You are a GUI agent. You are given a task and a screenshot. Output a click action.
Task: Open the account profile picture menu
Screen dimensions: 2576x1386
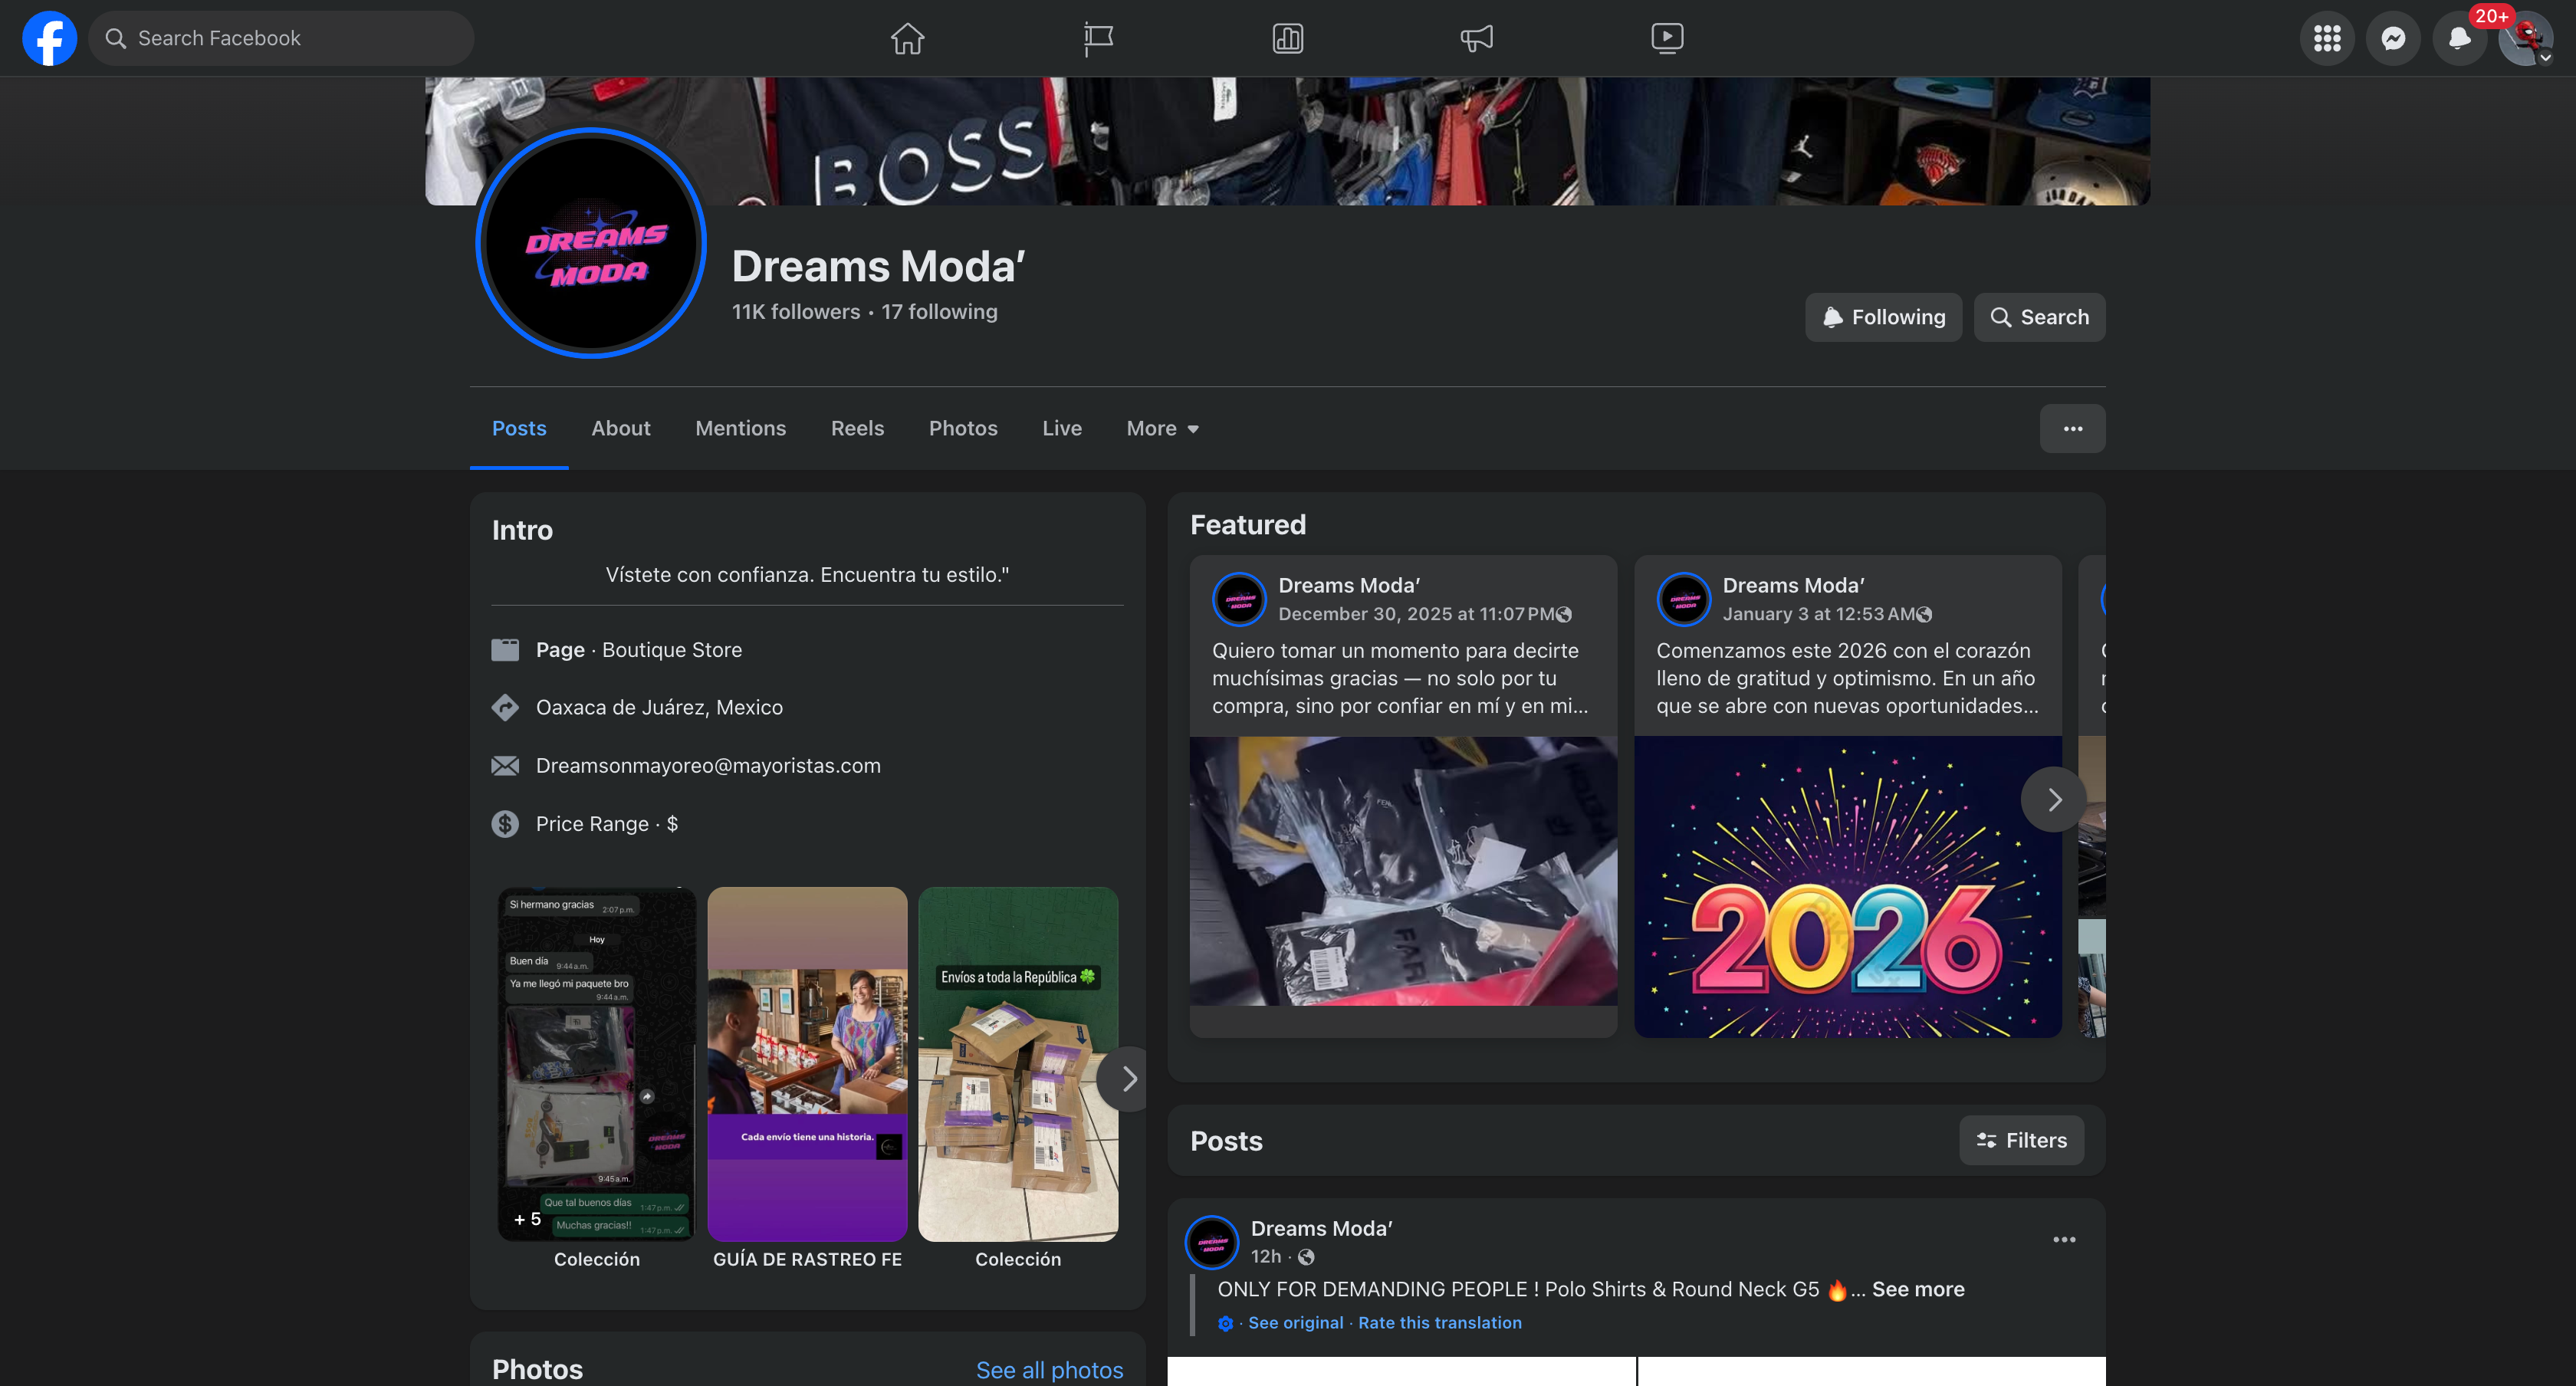click(2525, 38)
